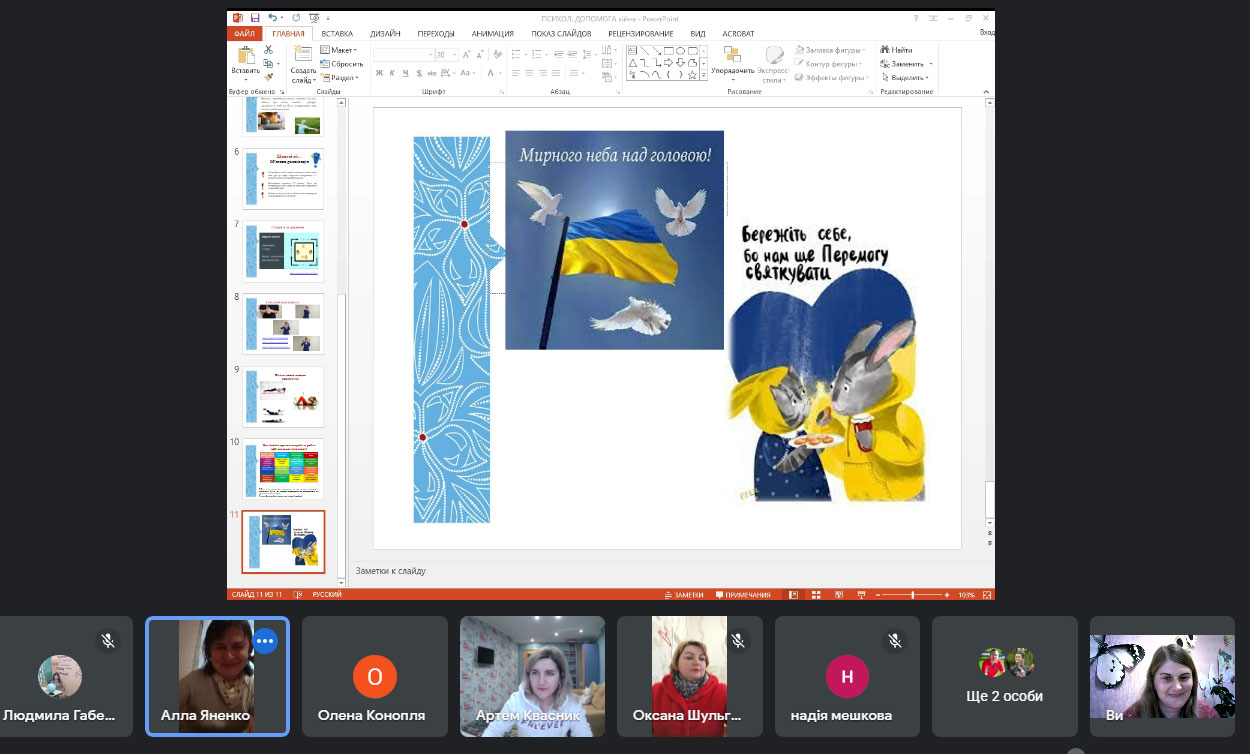
Task: Toggle ЗАМЕТКИ notes in status bar
Action: click(x=685, y=594)
